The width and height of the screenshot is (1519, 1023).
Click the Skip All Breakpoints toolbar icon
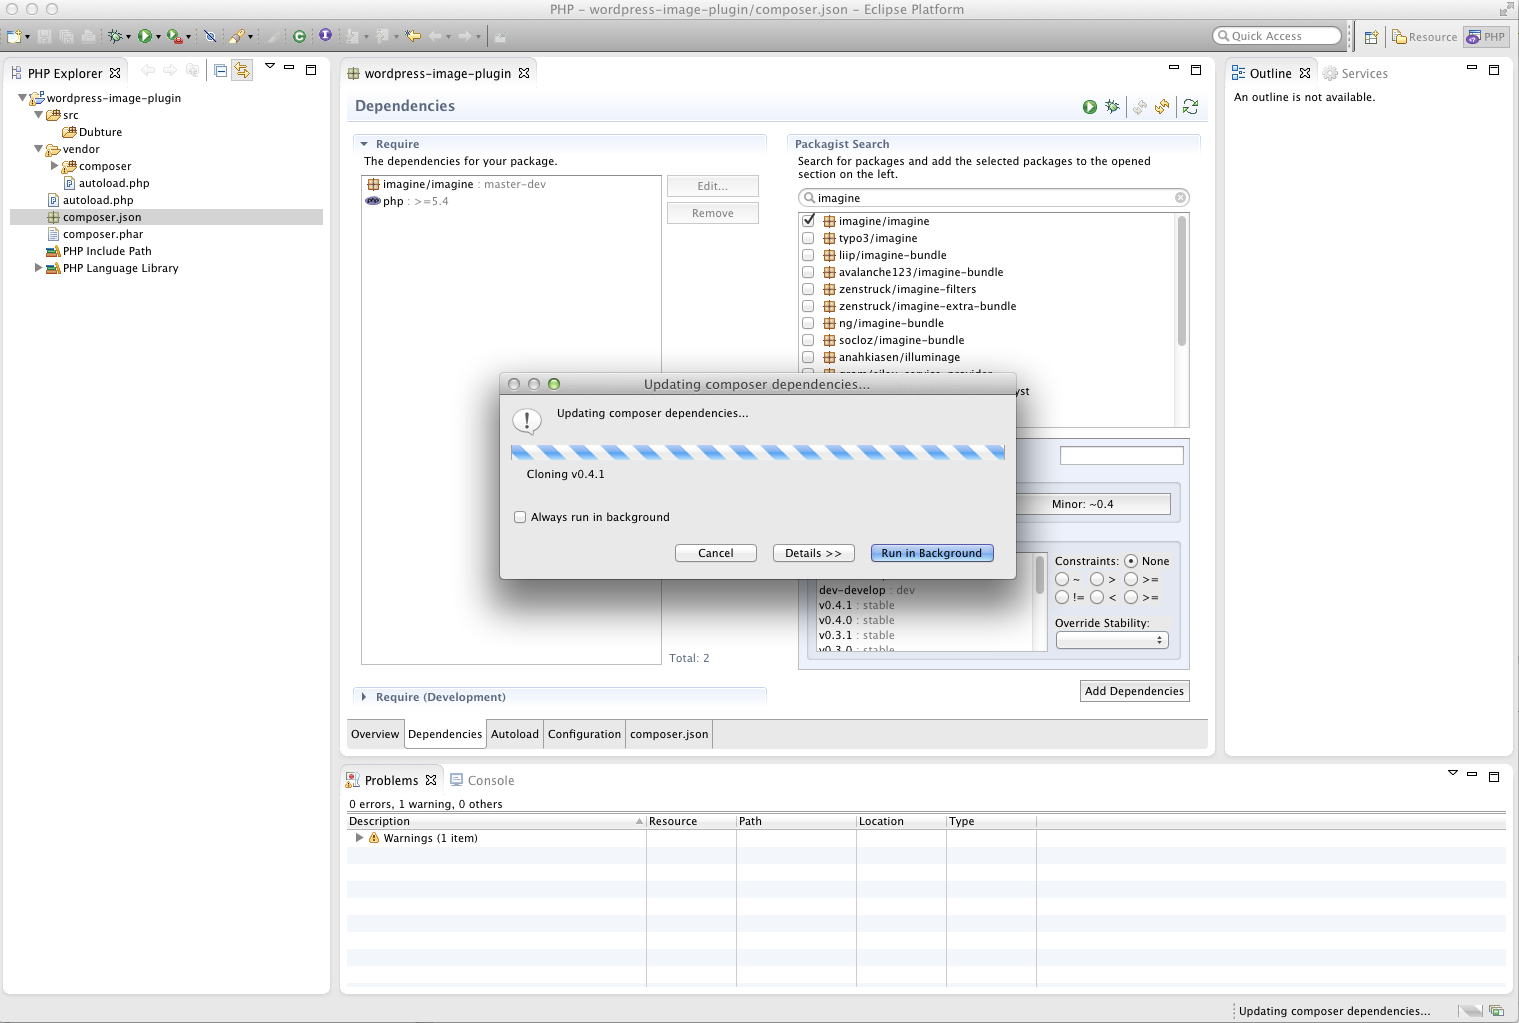tap(210, 36)
